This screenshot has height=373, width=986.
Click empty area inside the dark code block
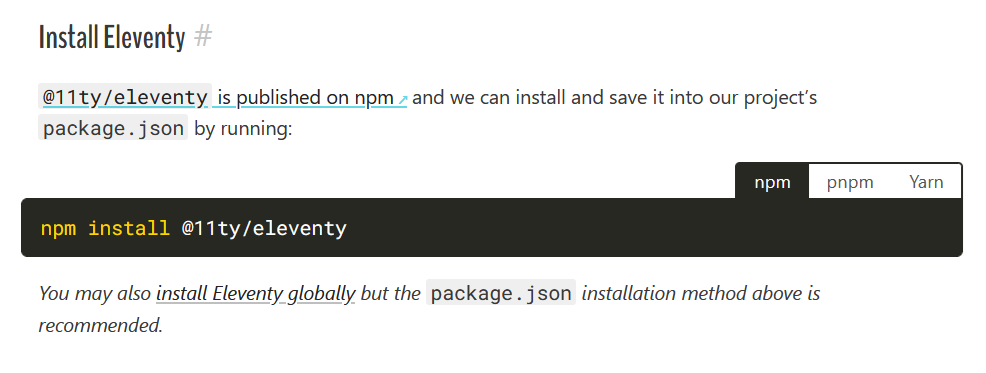(x=654, y=228)
